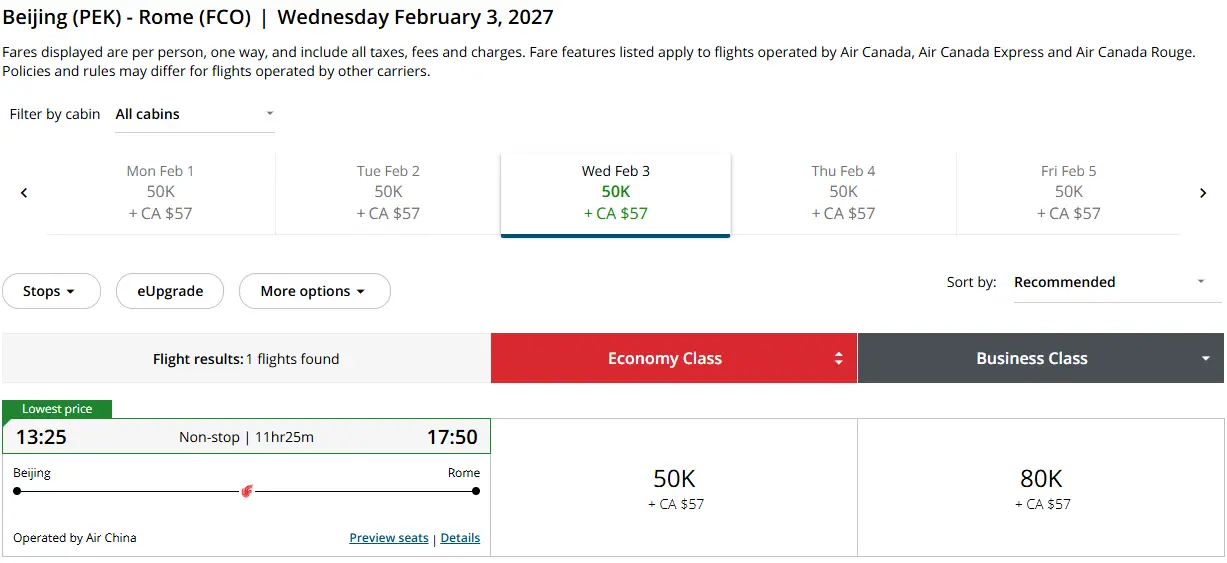Click the Economy Class sort arrows icon
Screen dimensions: 1227x563
coord(839,359)
